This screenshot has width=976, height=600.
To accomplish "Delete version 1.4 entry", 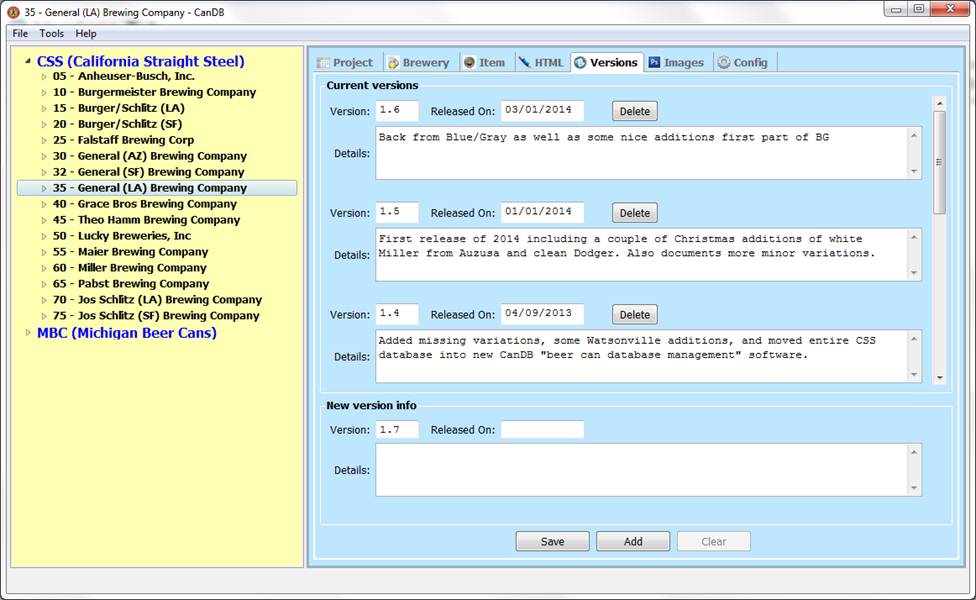I will 634,314.
